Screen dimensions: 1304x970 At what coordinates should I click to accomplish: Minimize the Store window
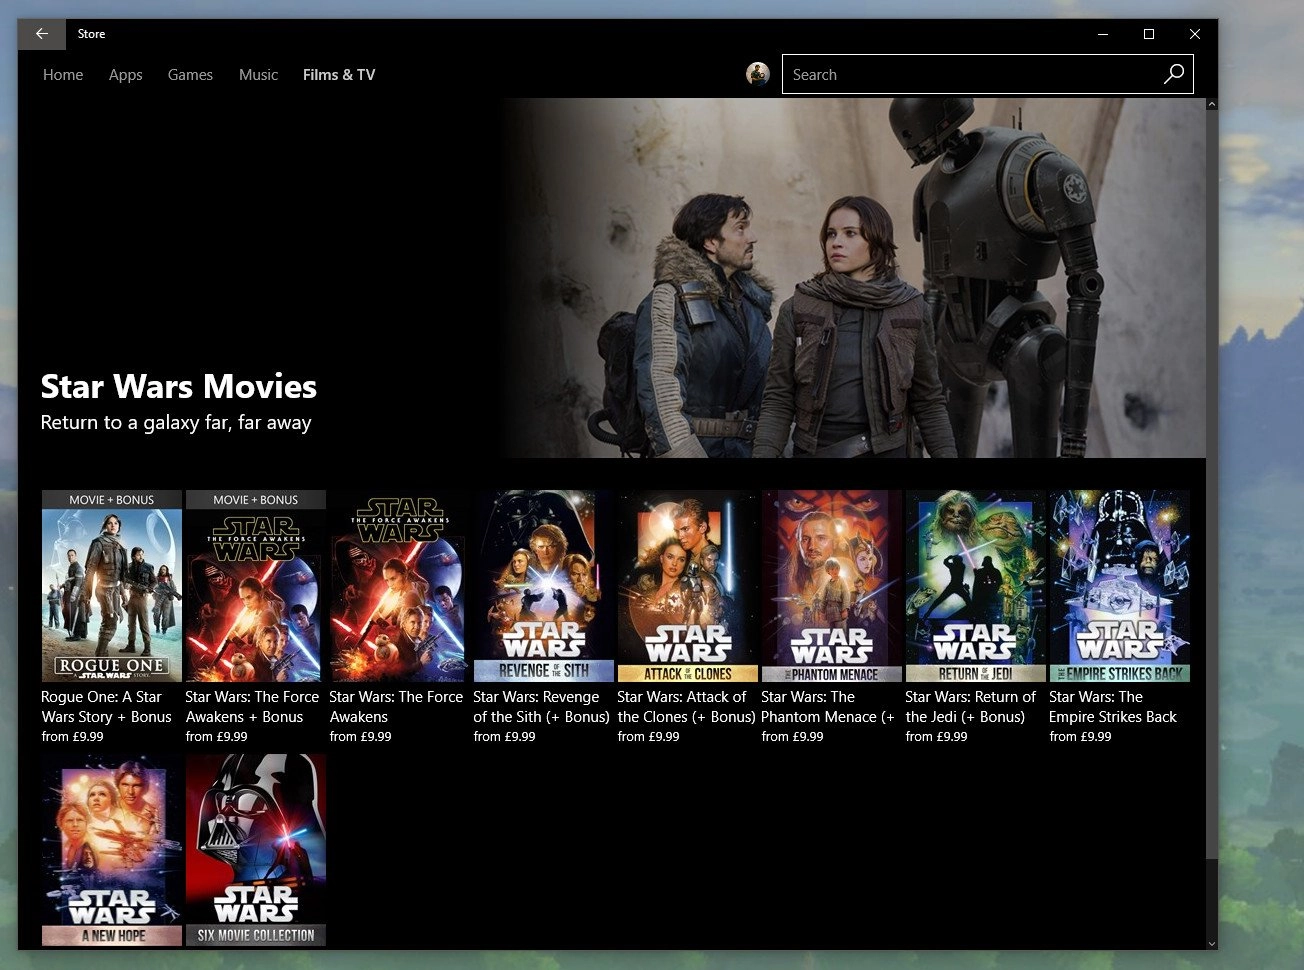[1103, 34]
